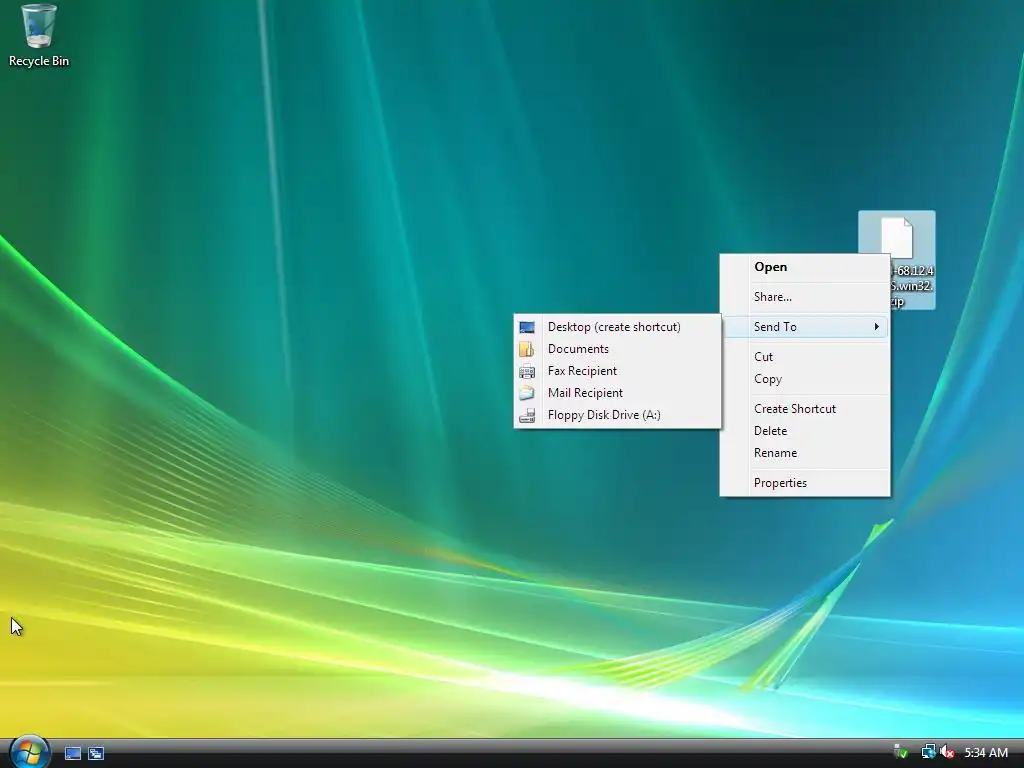The width and height of the screenshot is (1024, 768).
Task: Click Delete in the context menu
Action: tap(805, 431)
